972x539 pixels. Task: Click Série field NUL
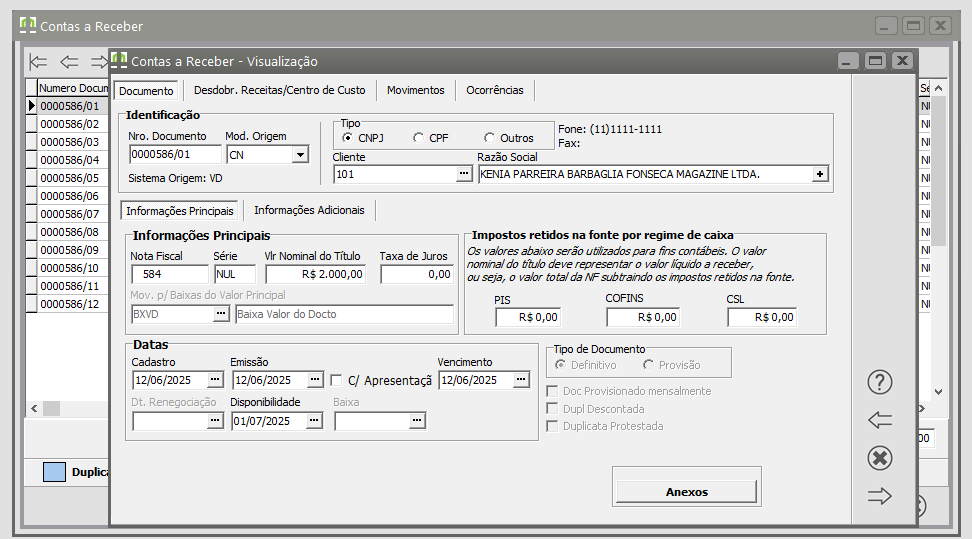(235, 274)
